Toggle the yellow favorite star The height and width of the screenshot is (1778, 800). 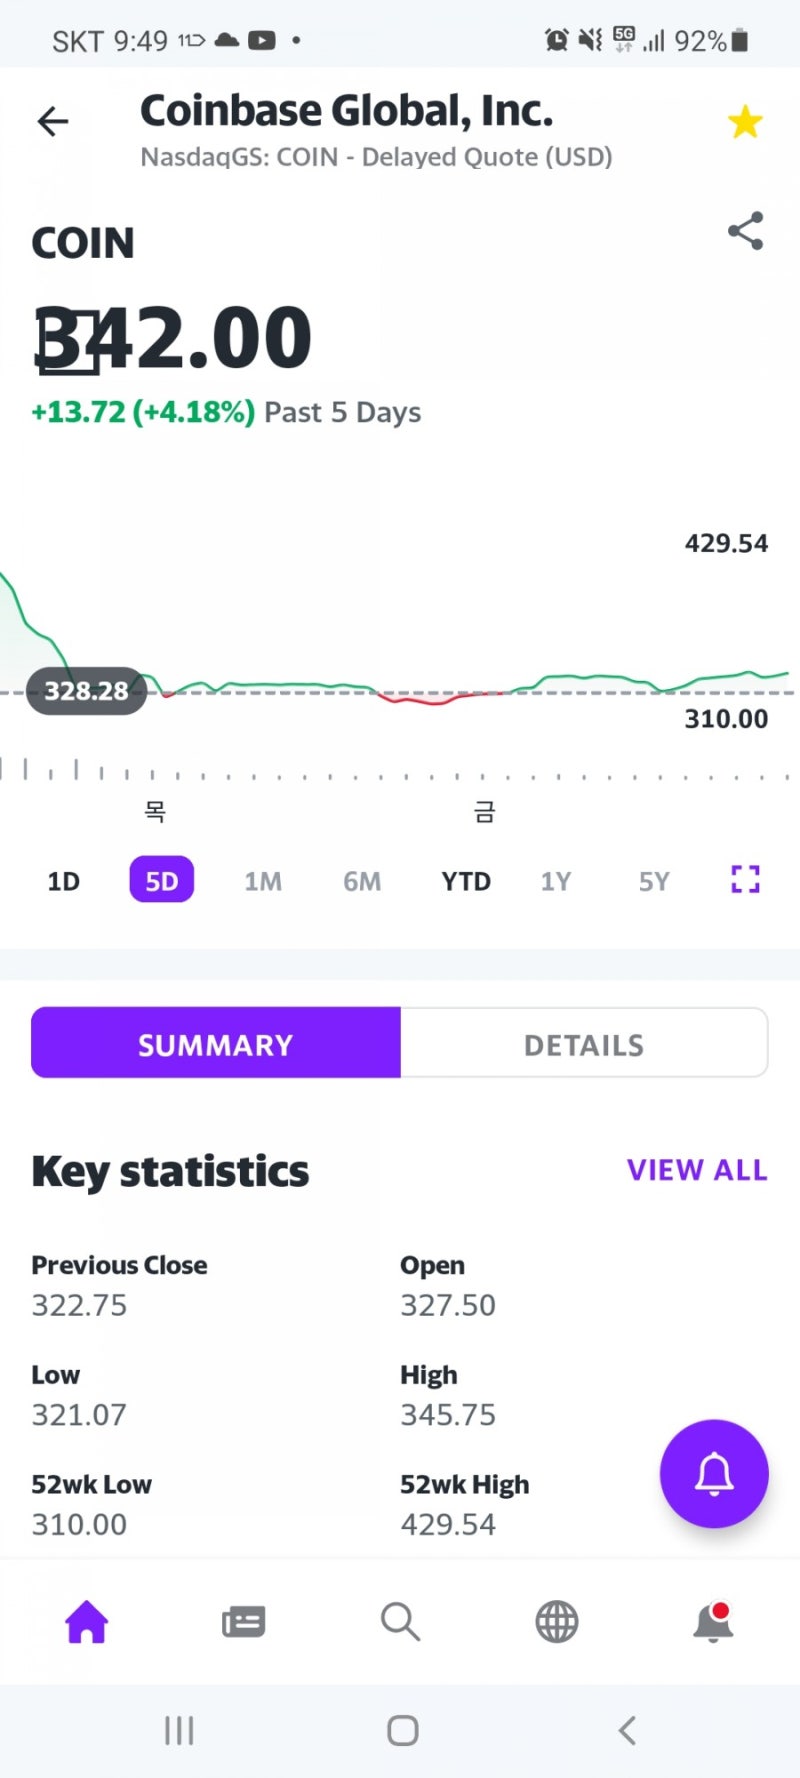coord(745,123)
